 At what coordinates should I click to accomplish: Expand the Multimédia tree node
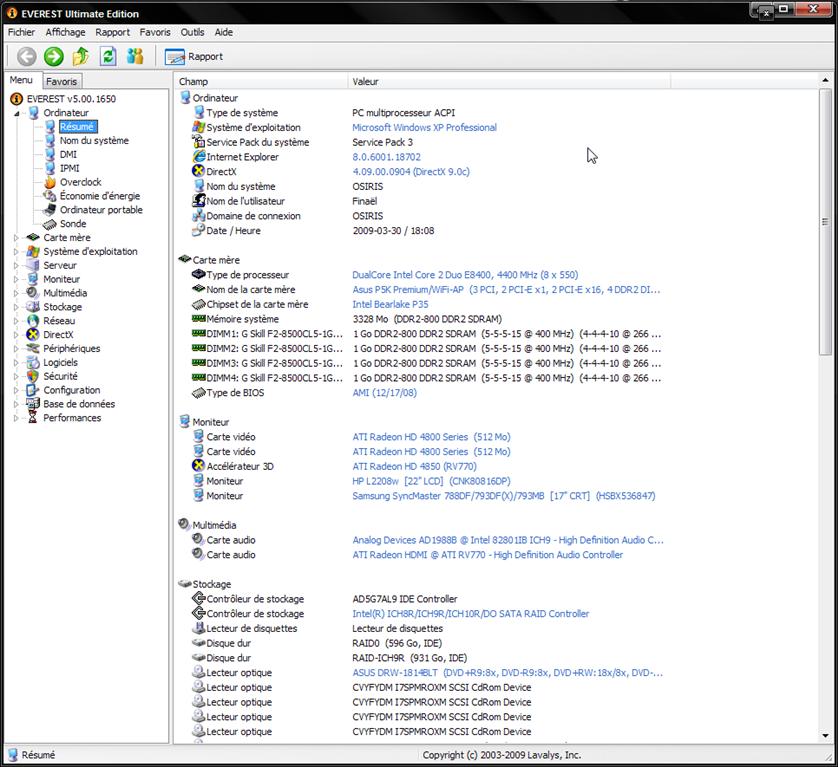pos(16,293)
